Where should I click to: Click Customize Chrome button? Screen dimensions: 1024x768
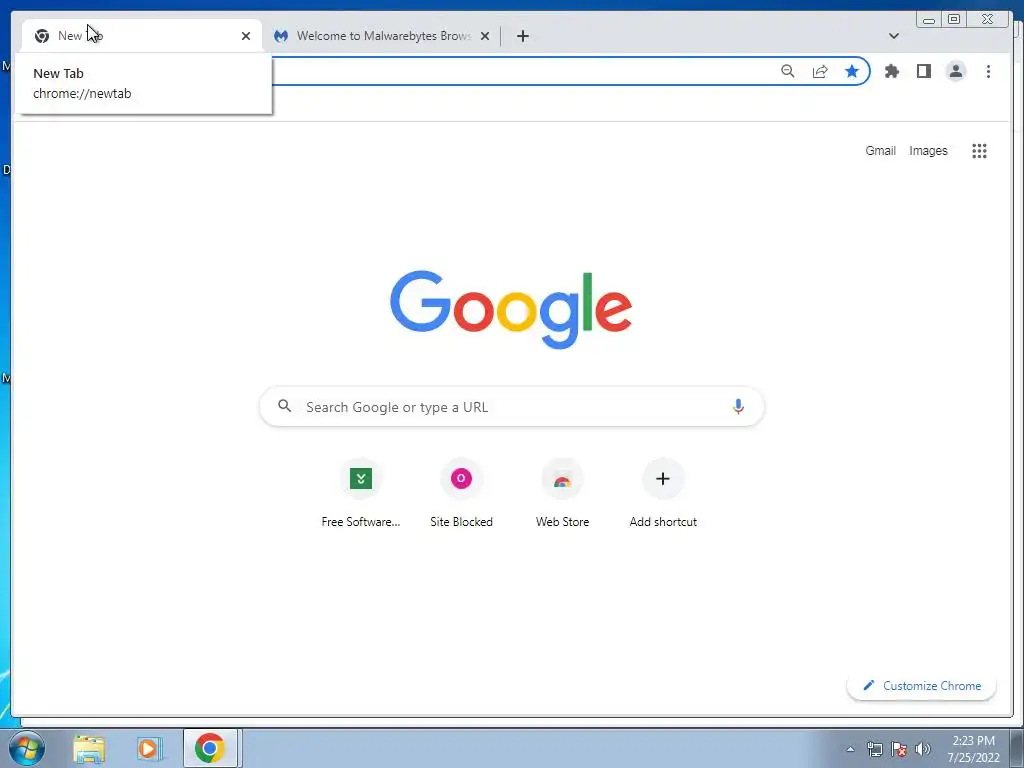[x=921, y=686]
